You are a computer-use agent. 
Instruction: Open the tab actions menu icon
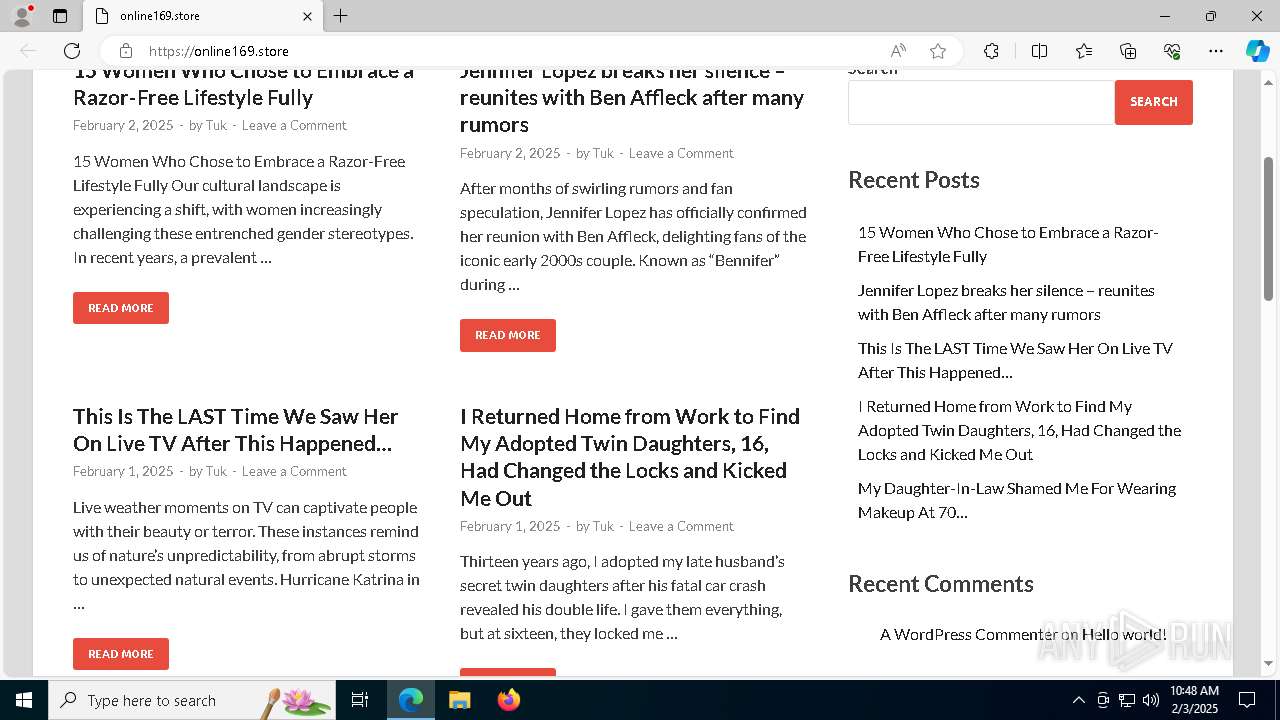click(60, 16)
